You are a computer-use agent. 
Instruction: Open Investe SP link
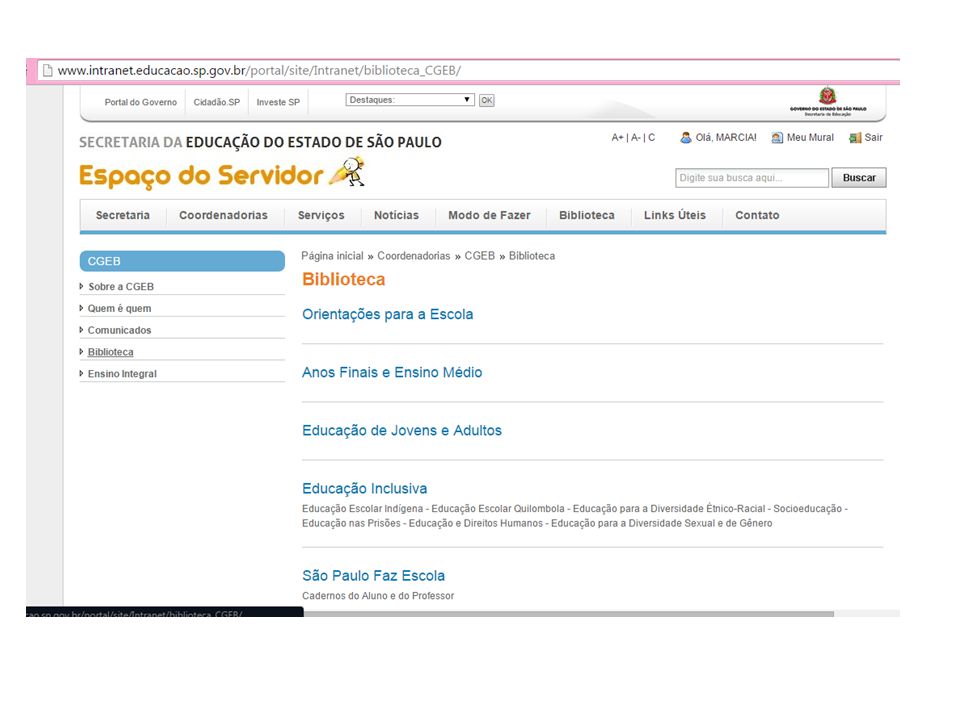(278, 102)
